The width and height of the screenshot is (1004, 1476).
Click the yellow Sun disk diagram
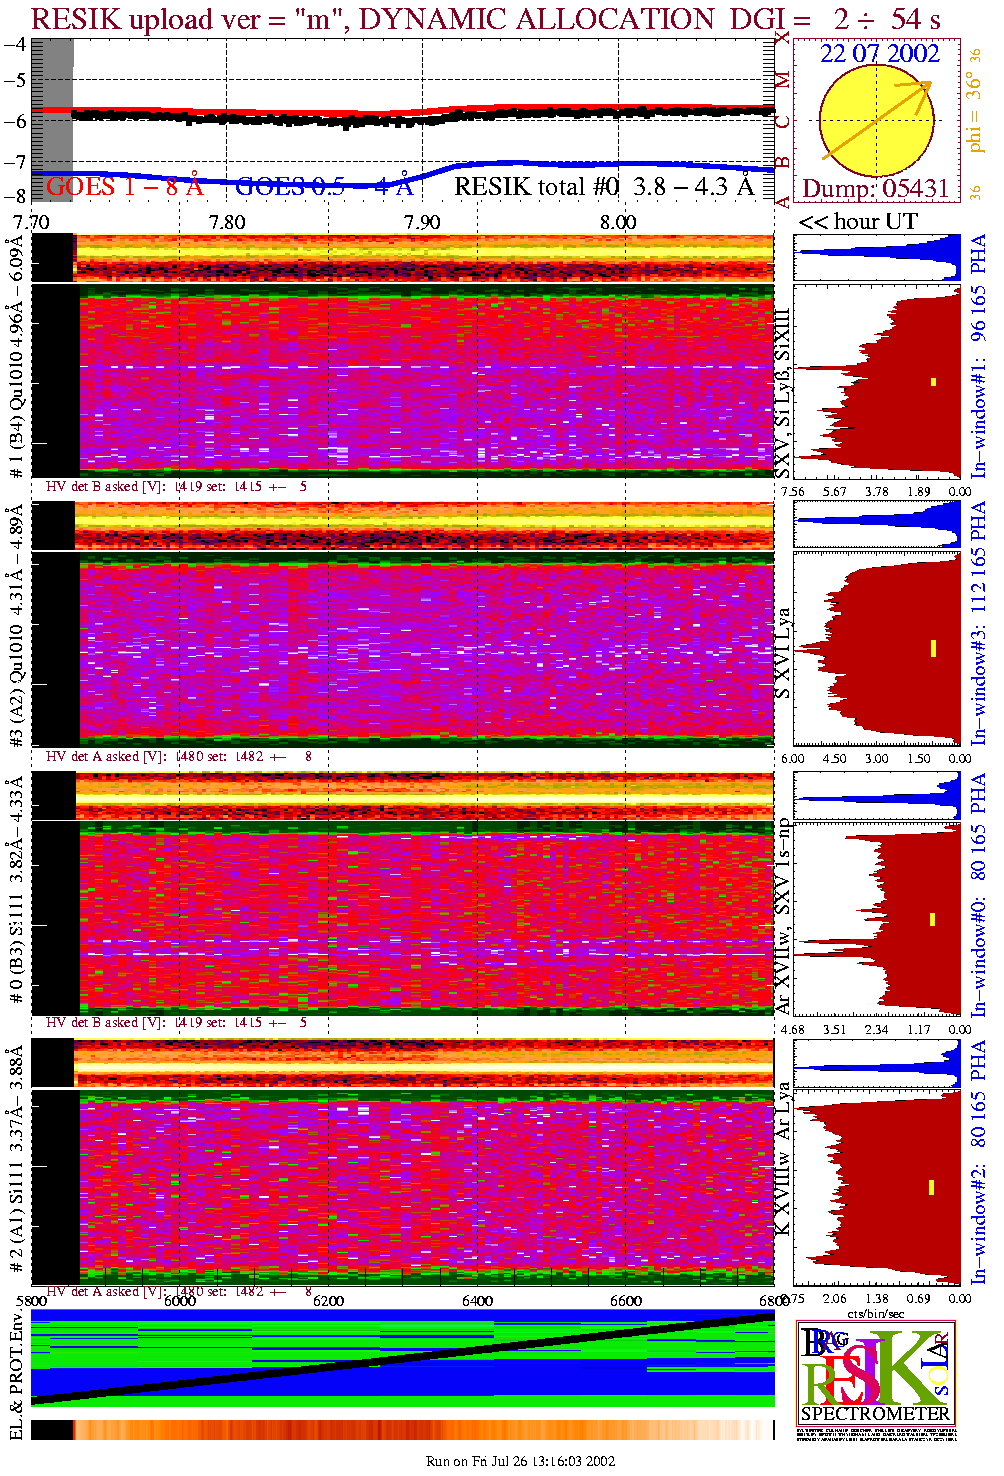876,120
